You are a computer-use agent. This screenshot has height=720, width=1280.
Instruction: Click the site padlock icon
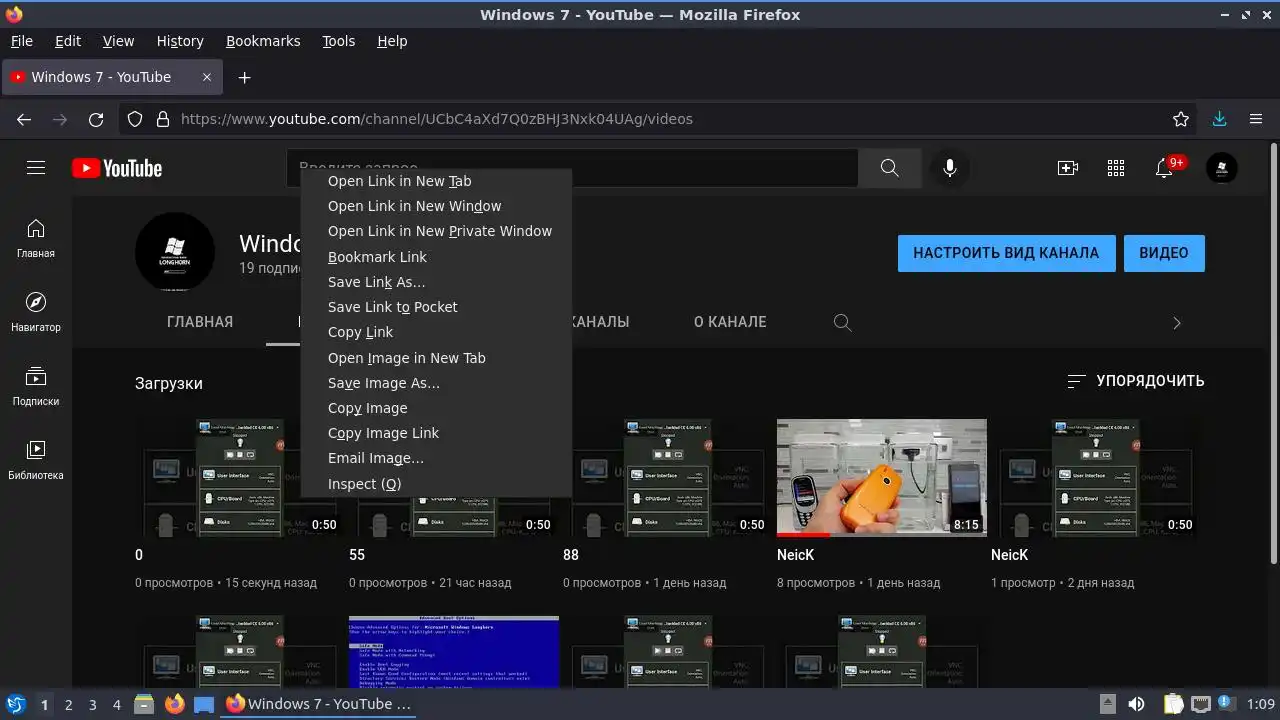point(163,119)
